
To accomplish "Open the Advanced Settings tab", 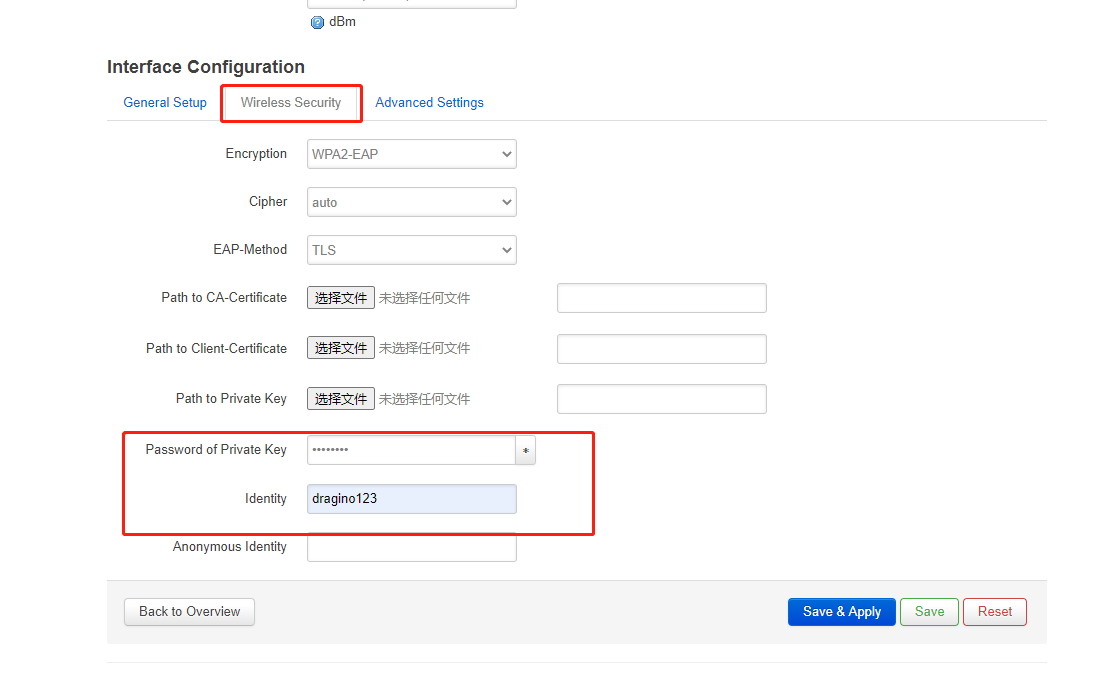I will (429, 102).
